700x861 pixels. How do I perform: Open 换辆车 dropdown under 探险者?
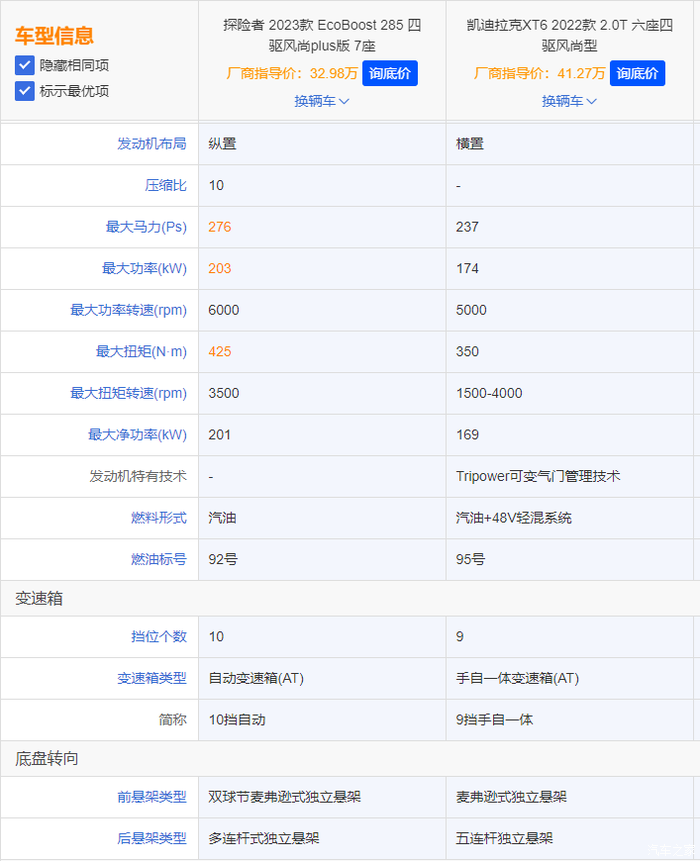click(321, 101)
